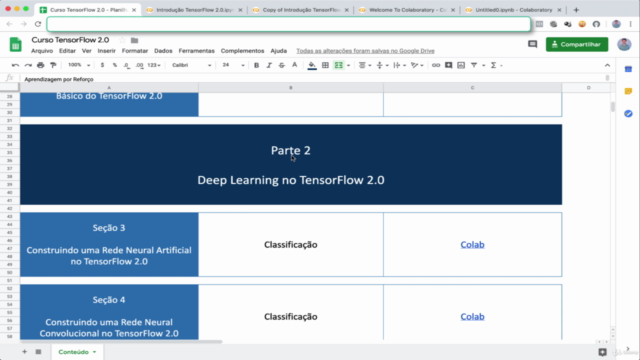Format cell as currency
The height and width of the screenshot is (360, 640).
click(x=102, y=65)
